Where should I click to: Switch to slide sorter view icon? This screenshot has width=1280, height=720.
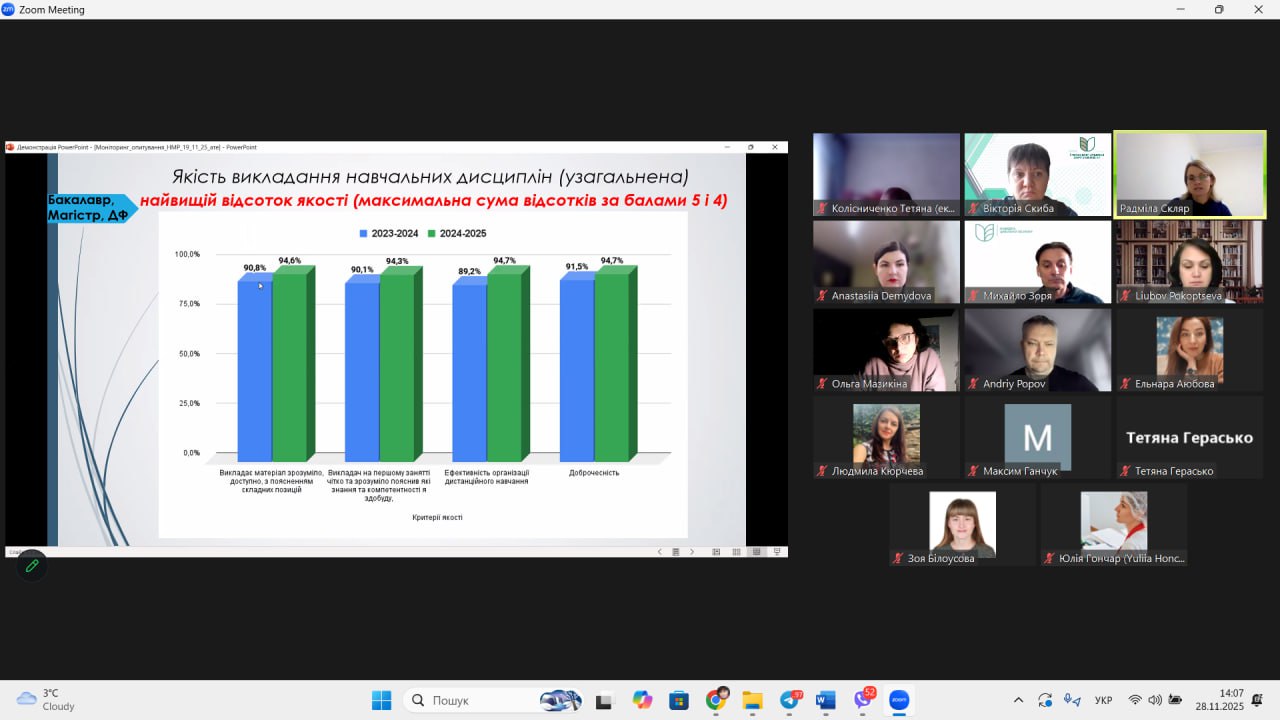click(x=737, y=552)
